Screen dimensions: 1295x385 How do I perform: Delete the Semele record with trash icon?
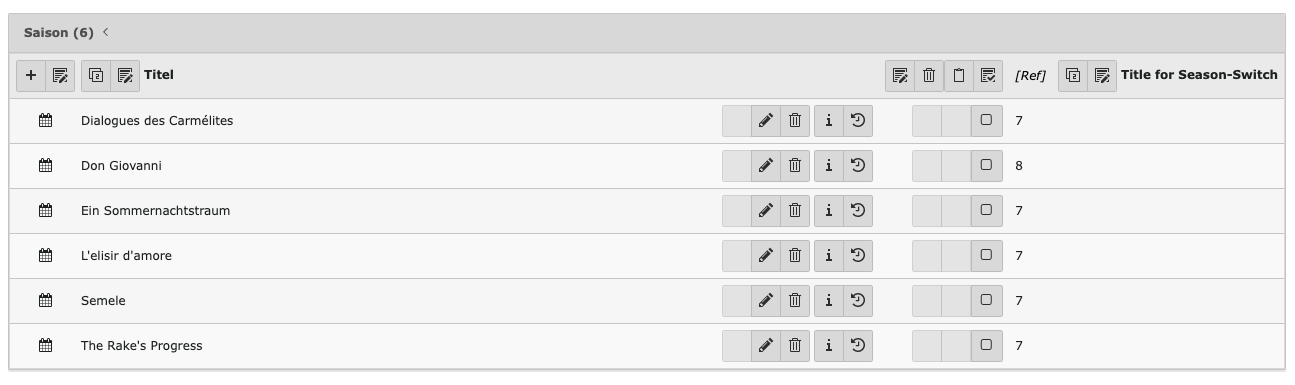[795, 301]
